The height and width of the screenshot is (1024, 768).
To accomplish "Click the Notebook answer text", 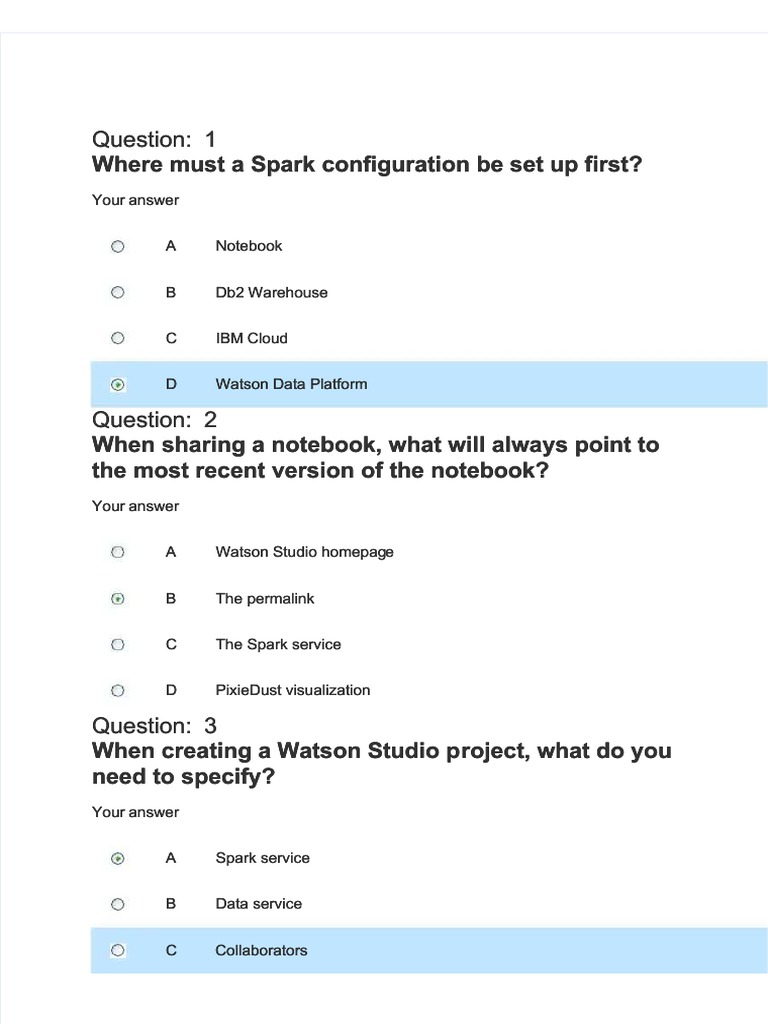I will pyautogui.click(x=249, y=246).
